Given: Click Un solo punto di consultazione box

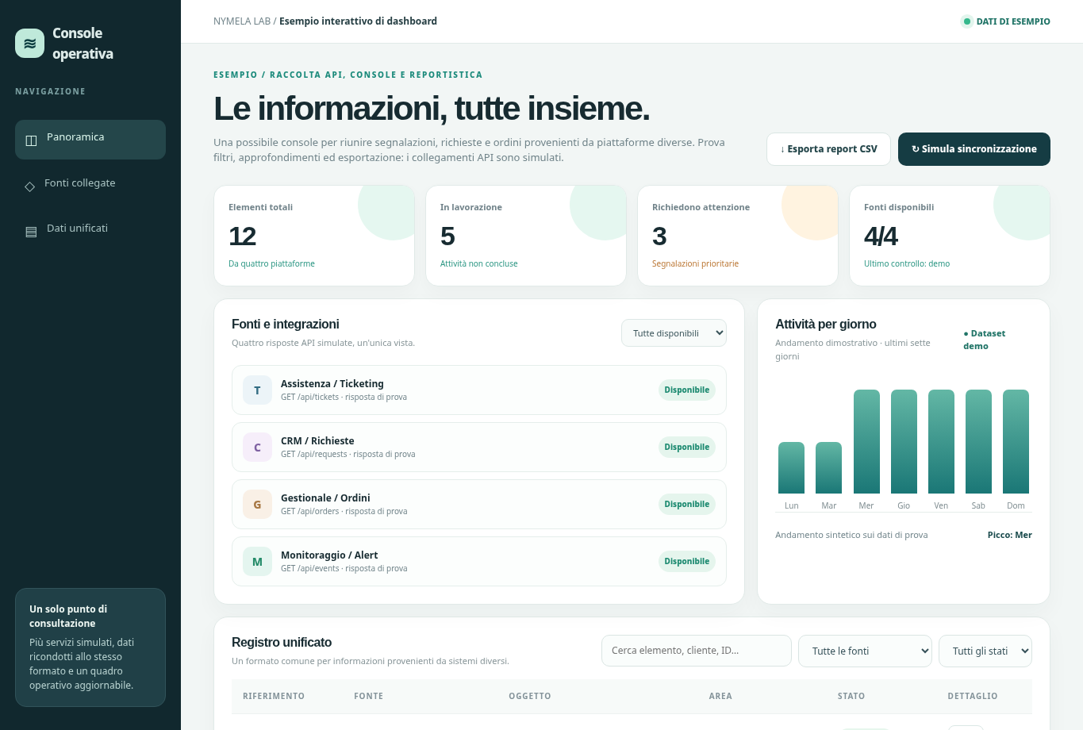Looking at the screenshot, I should [x=90, y=647].
